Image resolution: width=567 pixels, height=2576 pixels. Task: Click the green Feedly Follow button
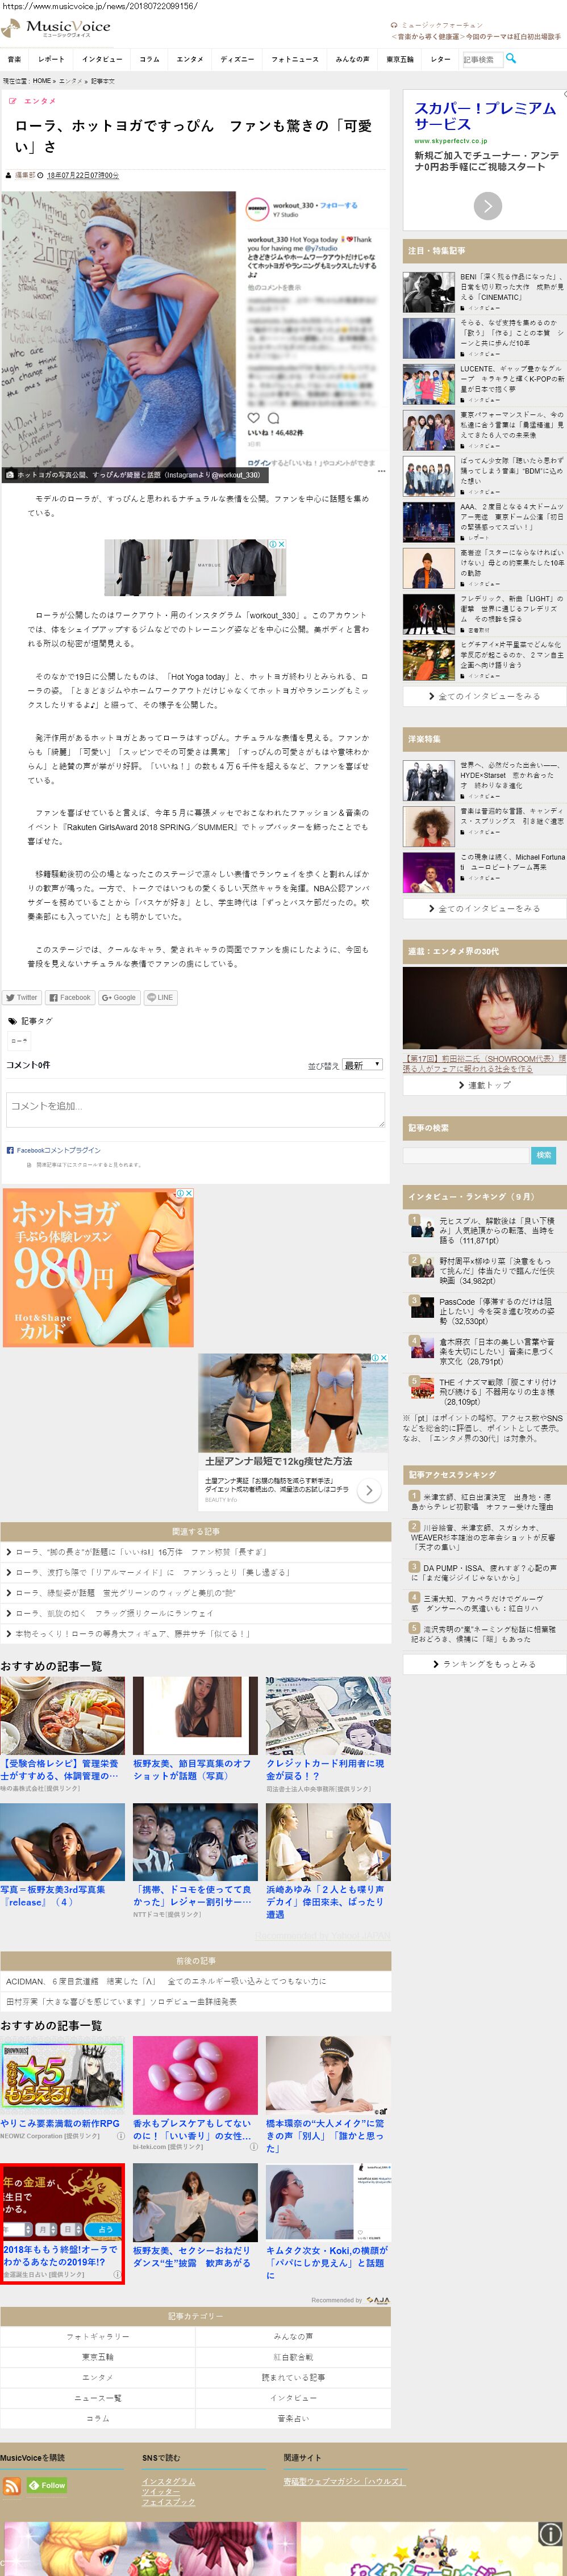47,2484
